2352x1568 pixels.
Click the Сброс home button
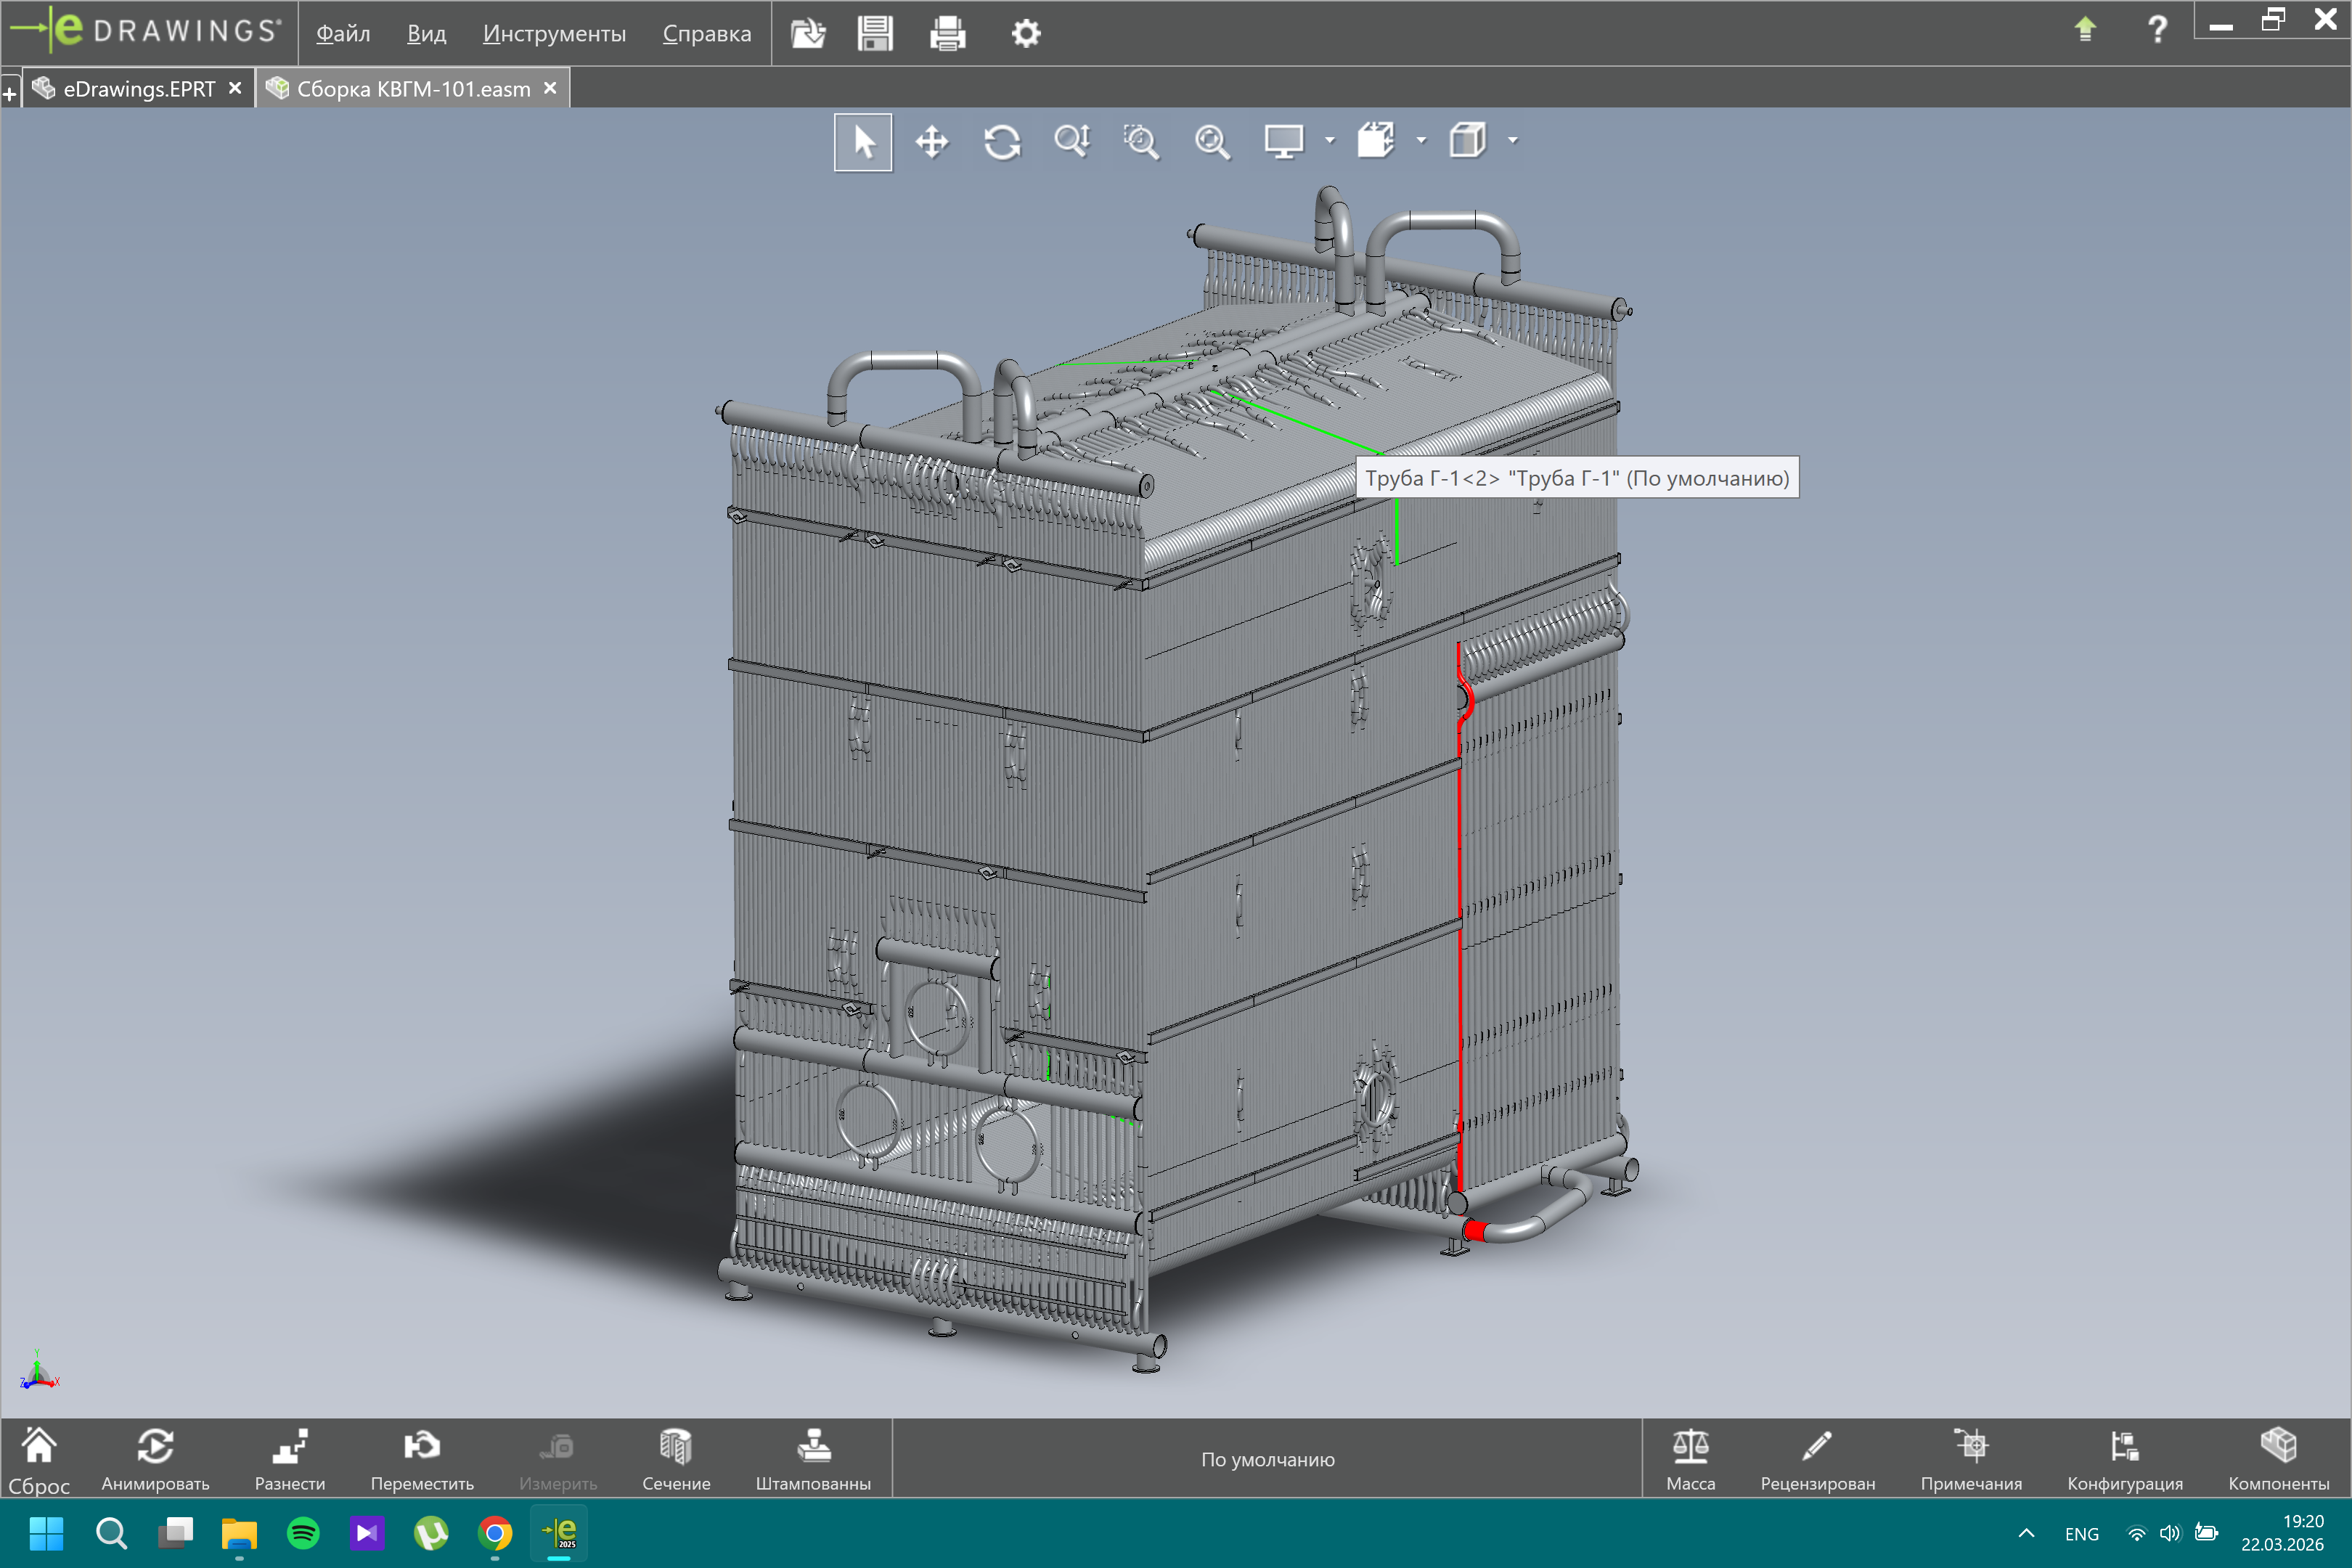[x=39, y=1459]
